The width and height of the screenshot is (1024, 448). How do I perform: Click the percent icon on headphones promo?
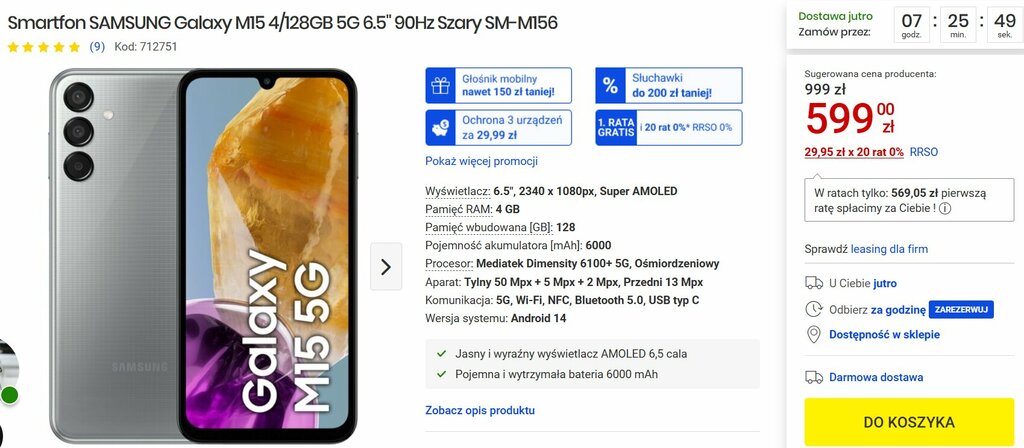point(610,86)
